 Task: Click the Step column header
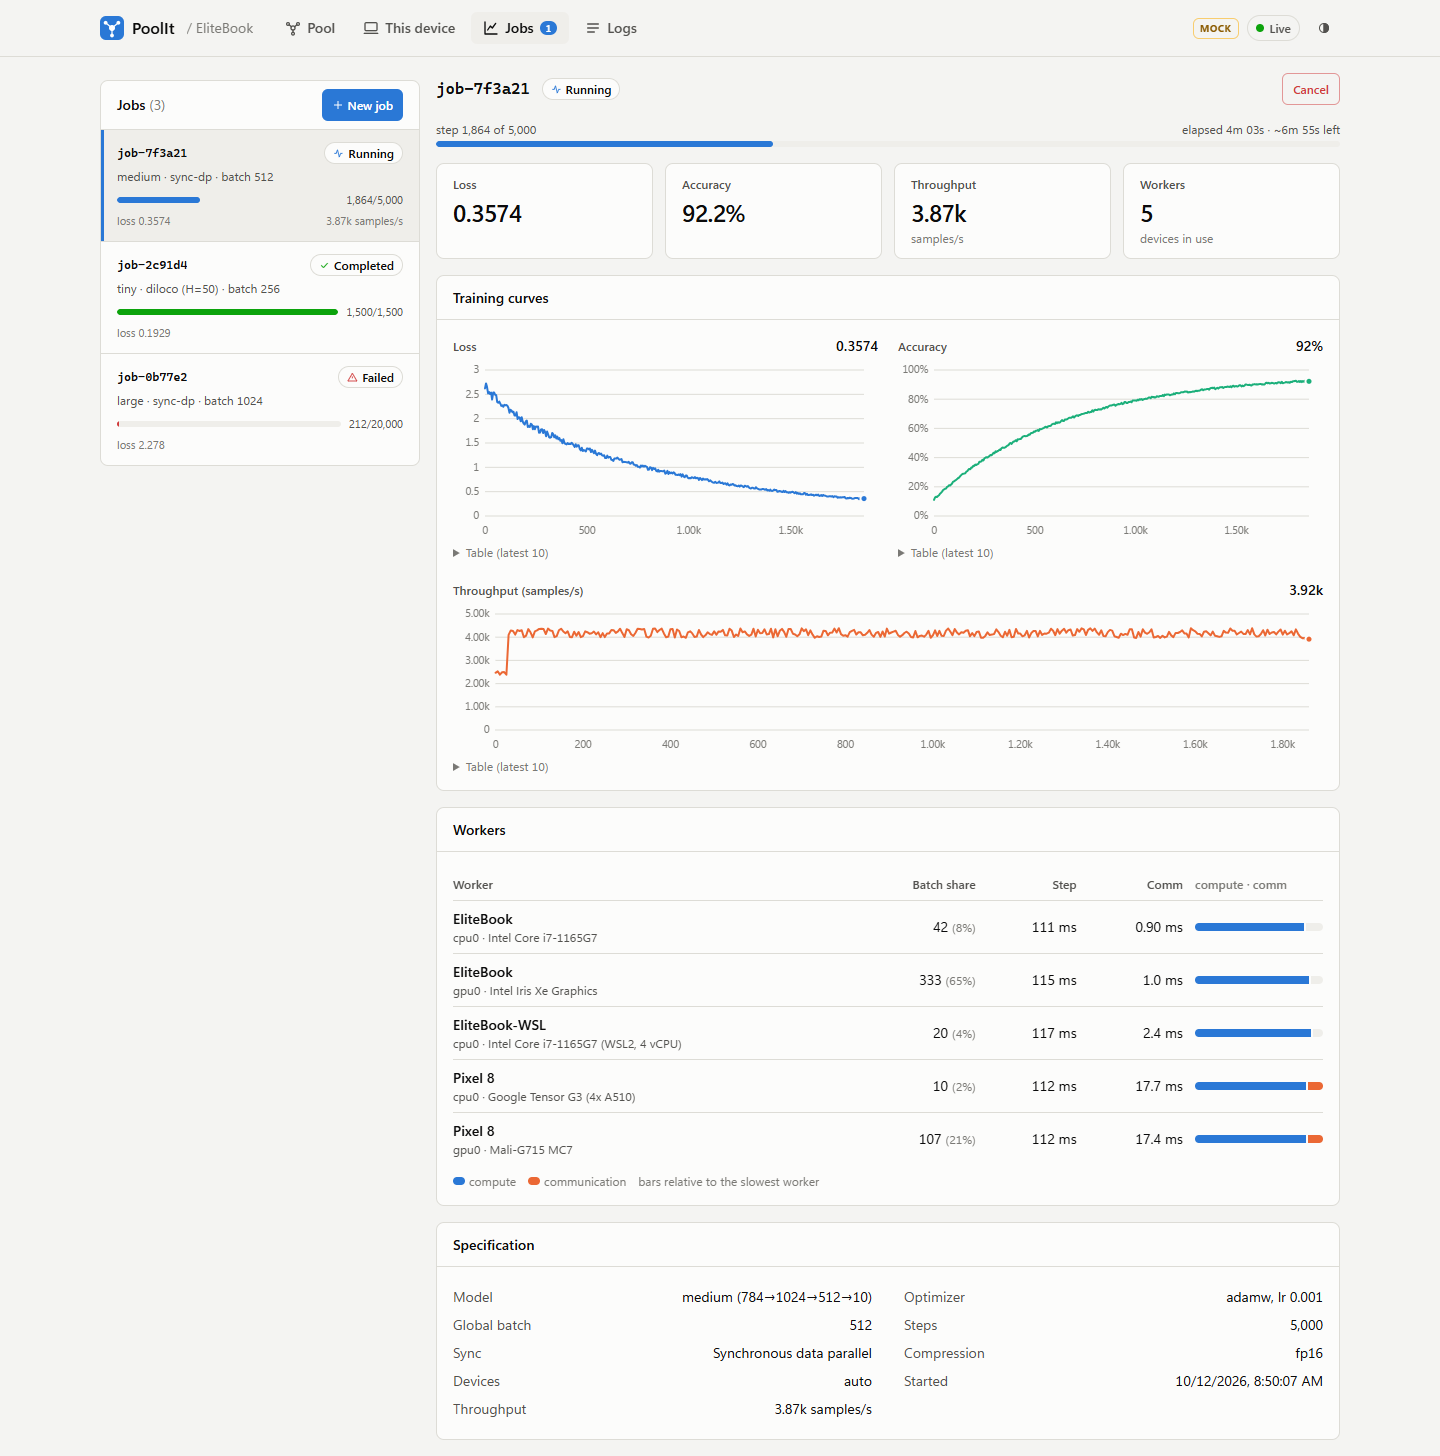(x=1064, y=885)
